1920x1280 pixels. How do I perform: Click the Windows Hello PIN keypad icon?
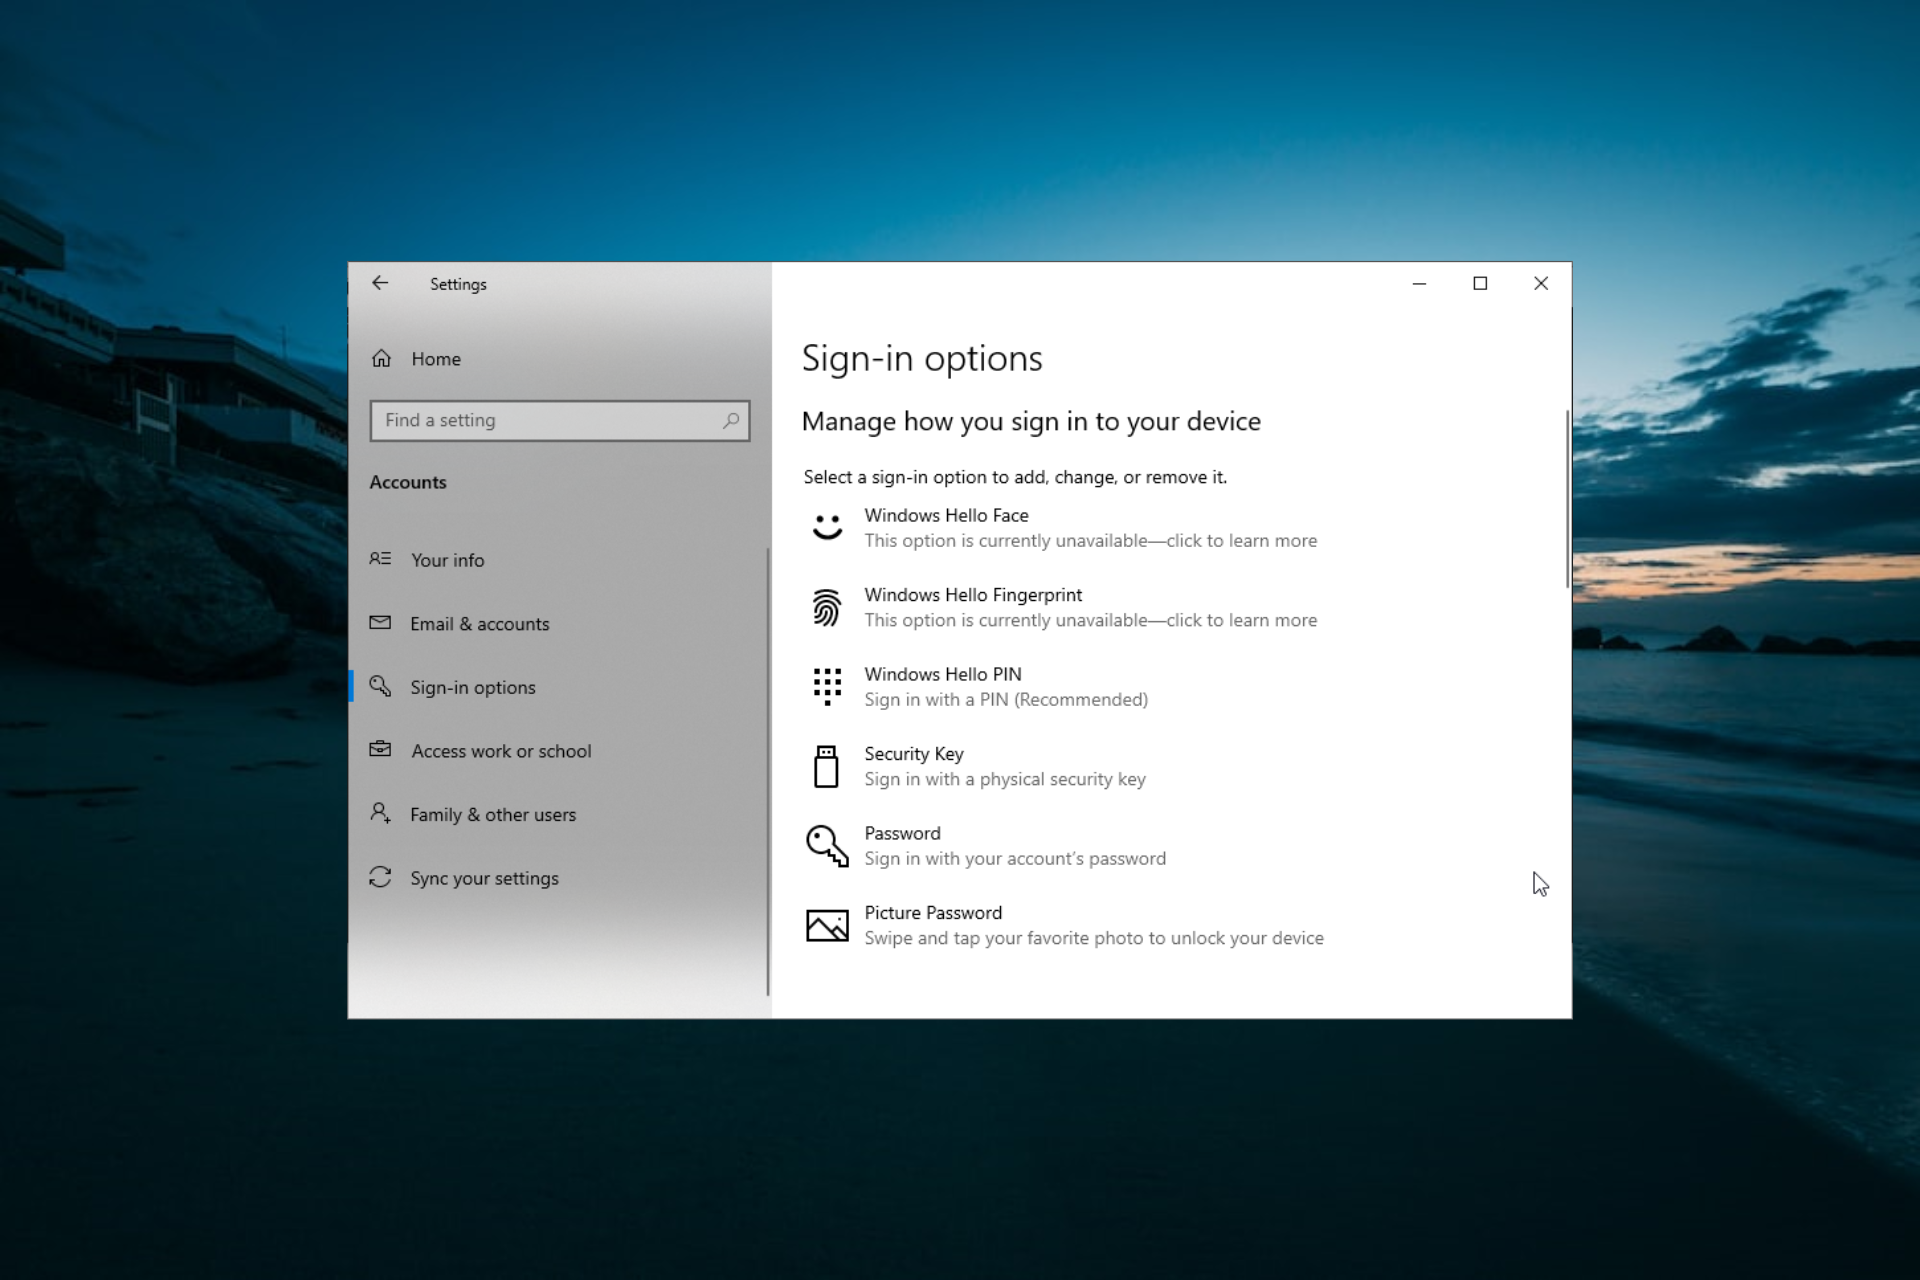[827, 686]
